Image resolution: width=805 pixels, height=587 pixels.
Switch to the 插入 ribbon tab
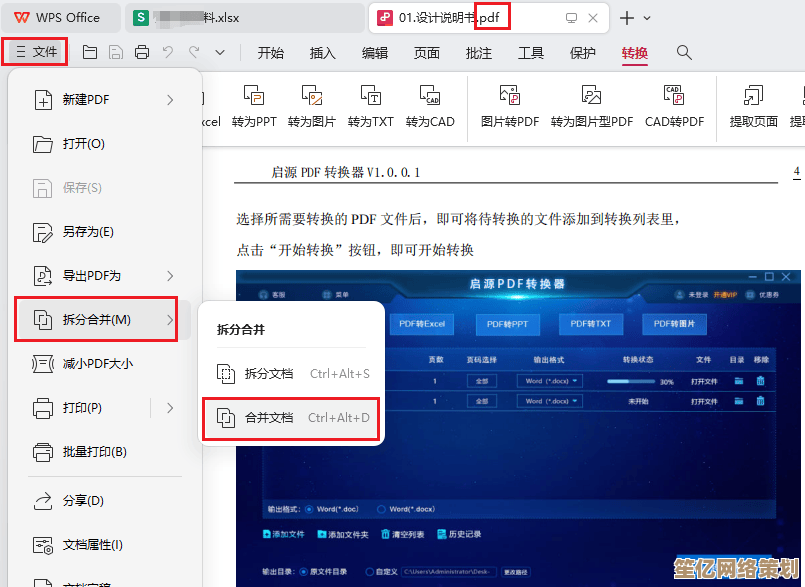tap(322, 52)
